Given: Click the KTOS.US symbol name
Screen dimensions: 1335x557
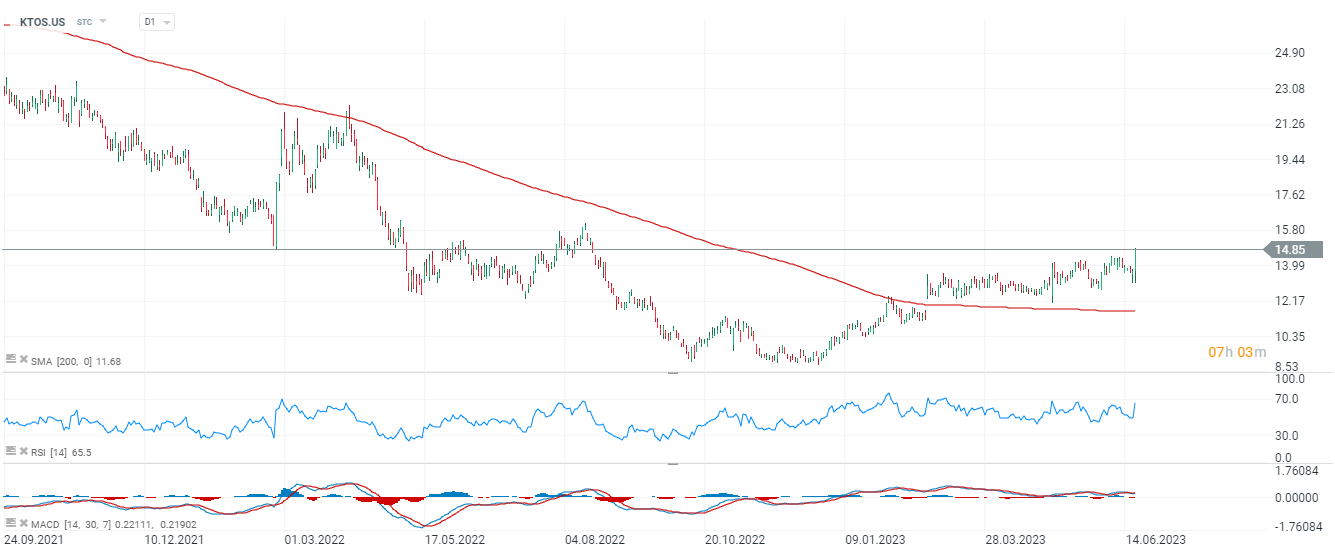Looking at the screenshot, I should coord(43,21).
